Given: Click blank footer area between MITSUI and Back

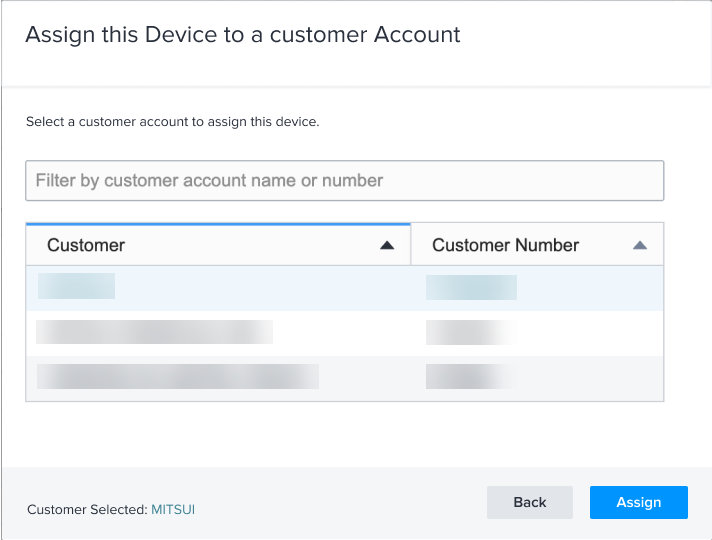Looking at the screenshot, I should [x=340, y=505].
